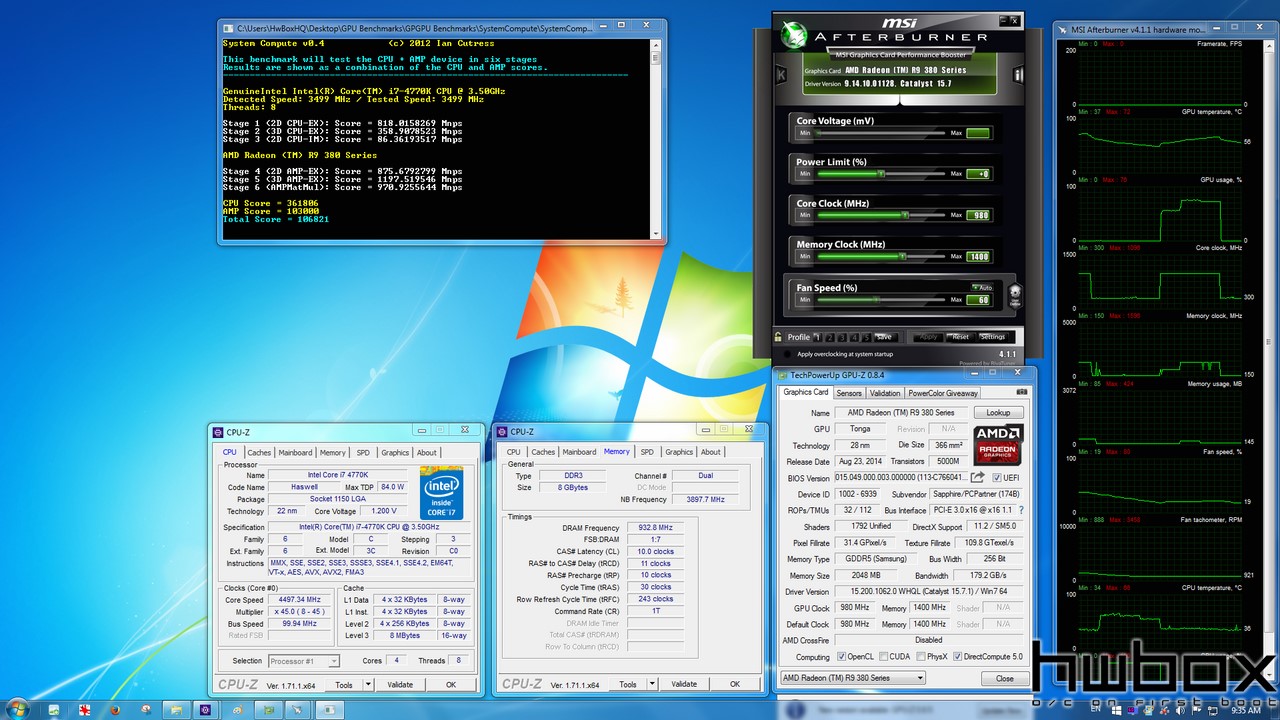Toggle the OpenCL checkbox
1280x720 pixels.
pos(840,657)
